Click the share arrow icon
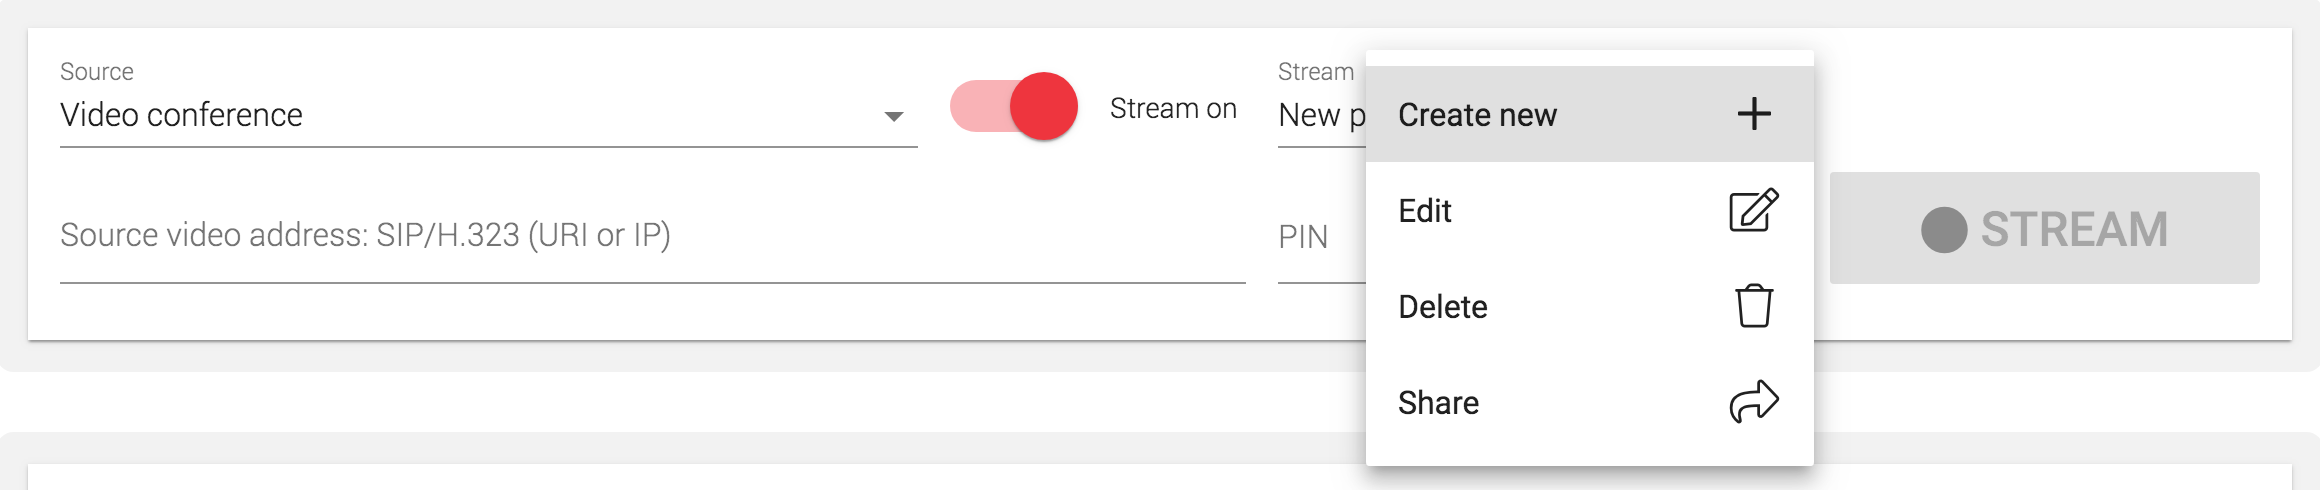2320x490 pixels. [x=1754, y=402]
